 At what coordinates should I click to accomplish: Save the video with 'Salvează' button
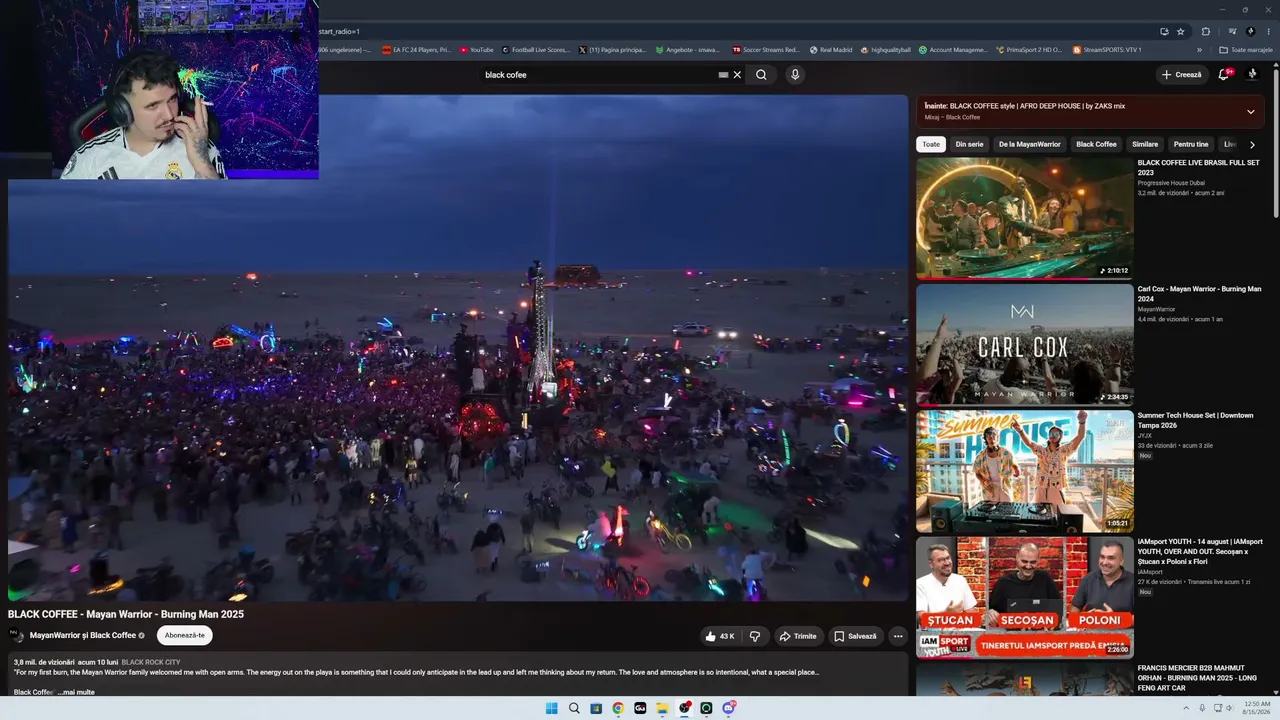[856, 636]
